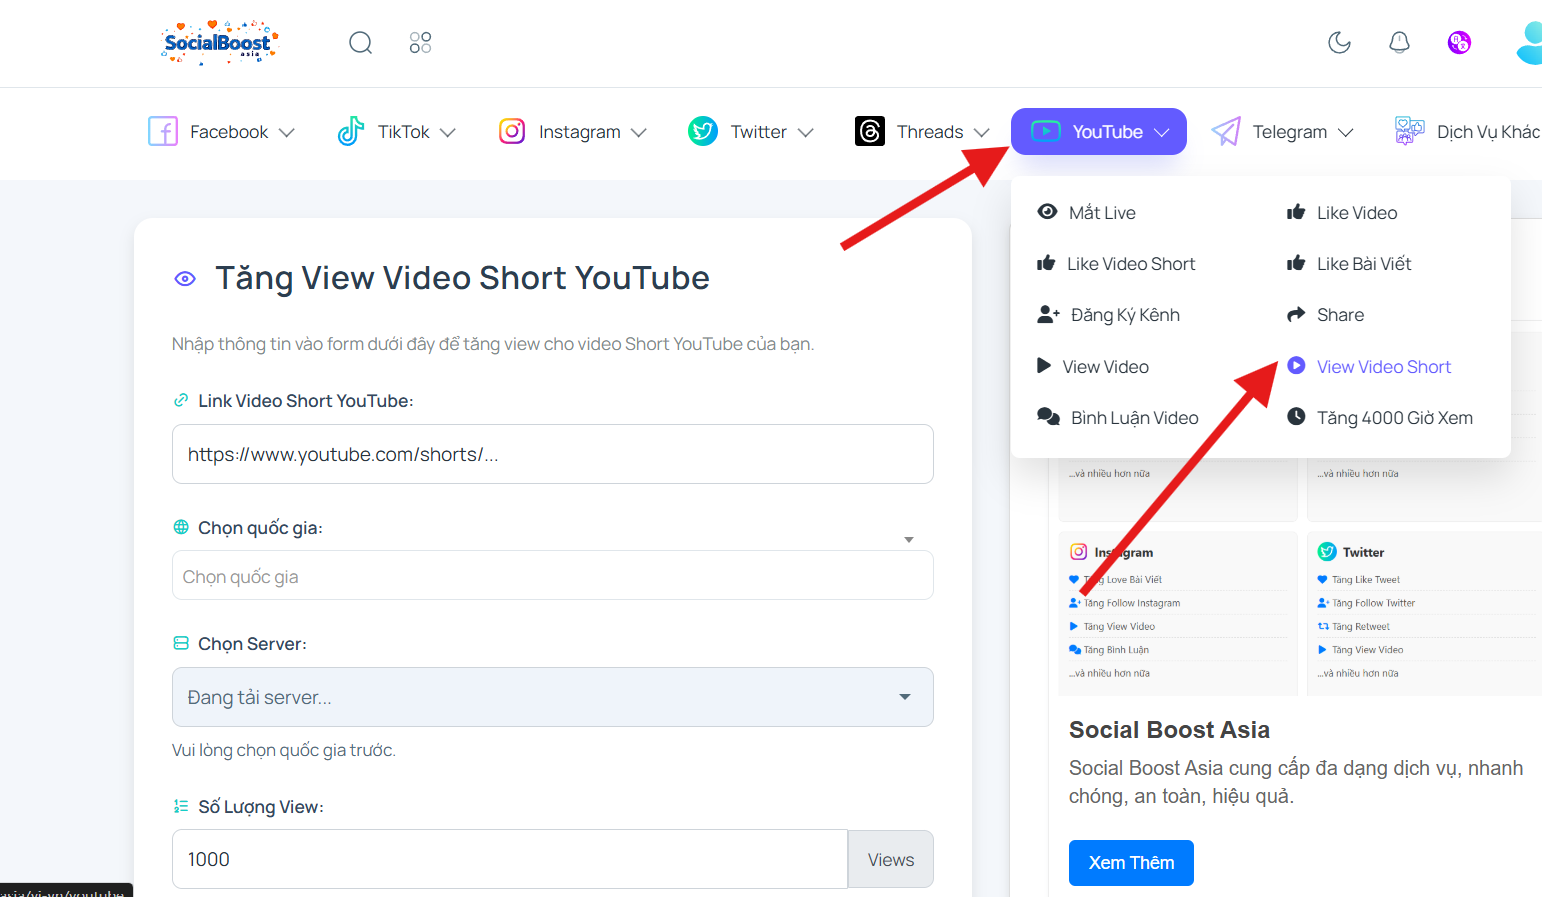Image resolution: width=1542 pixels, height=897 pixels.
Task: Click the Instagram logo icon in navbar
Action: click(x=512, y=131)
